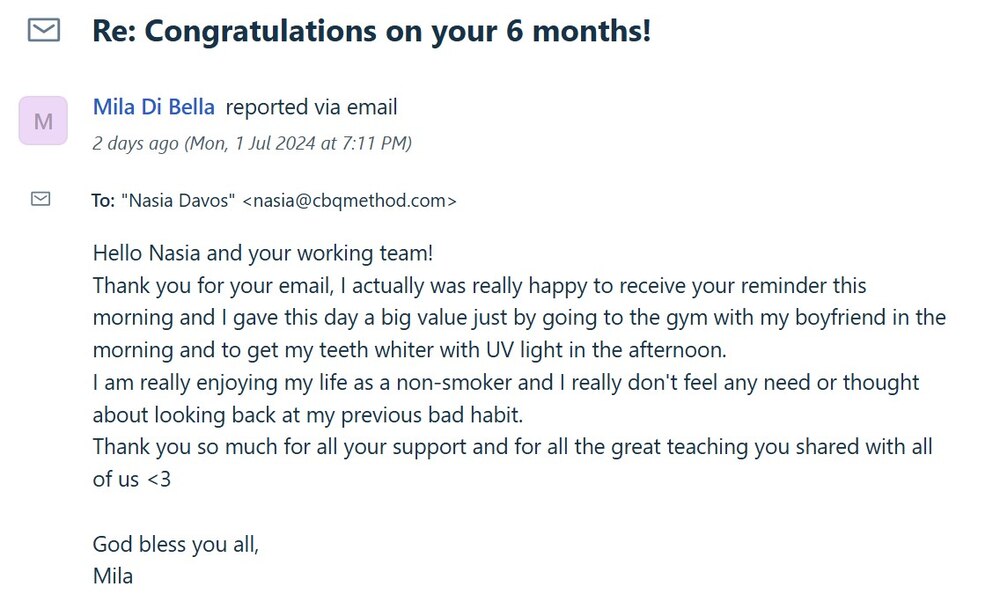Click the "To:" recipient label
The height and width of the screenshot is (594, 1000).
(103, 201)
